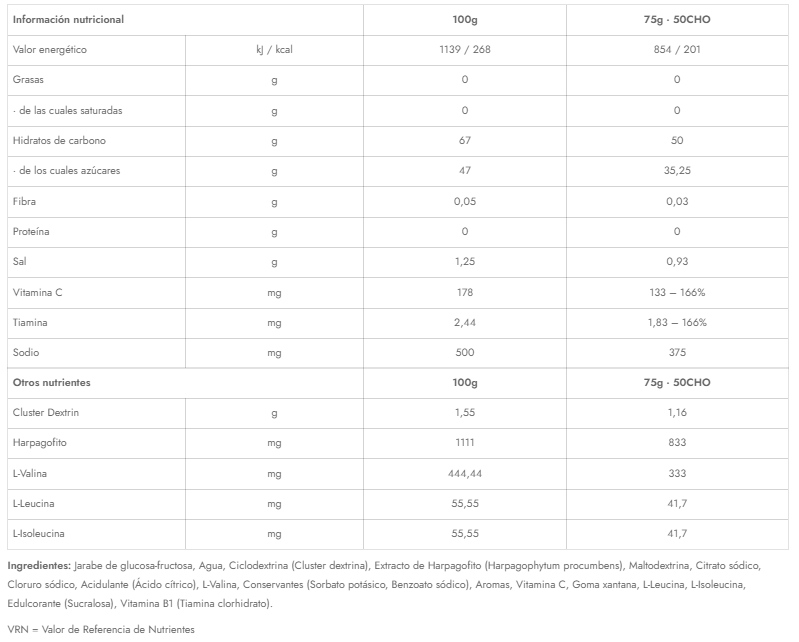The image size is (799, 642).
Task: Click the Sodio 500 mg value
Action: [465, 353]
